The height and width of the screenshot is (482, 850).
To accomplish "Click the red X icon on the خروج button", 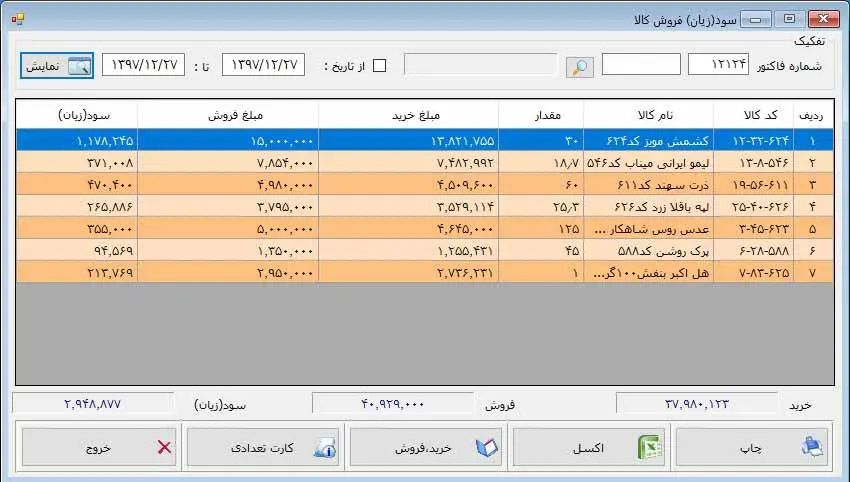I will tap(164, 447).
